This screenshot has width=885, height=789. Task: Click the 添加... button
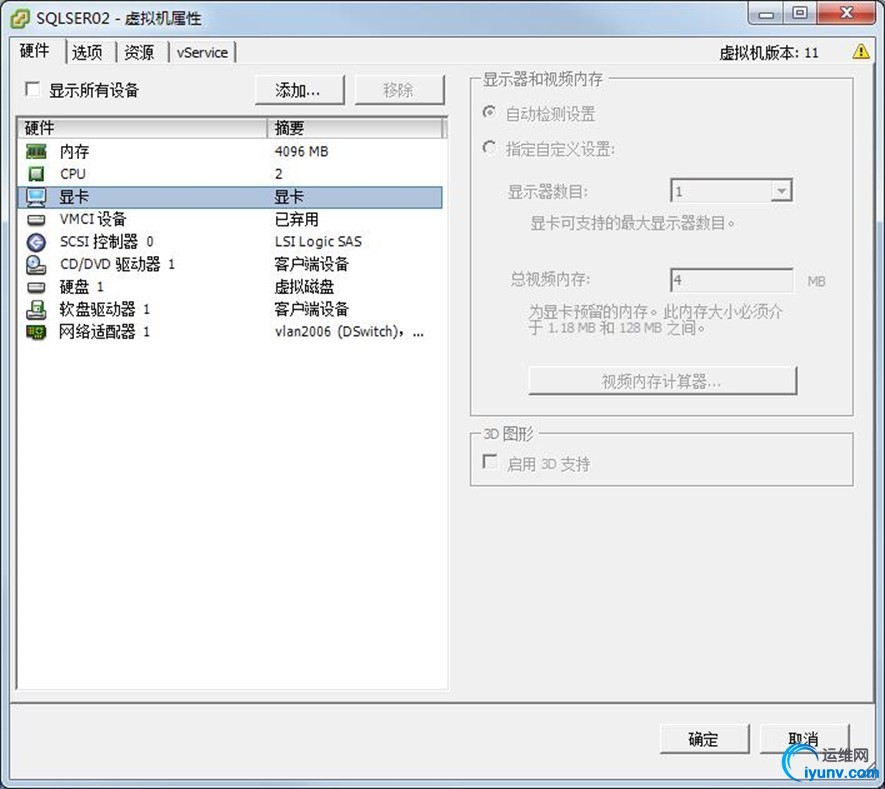[299, 90]
